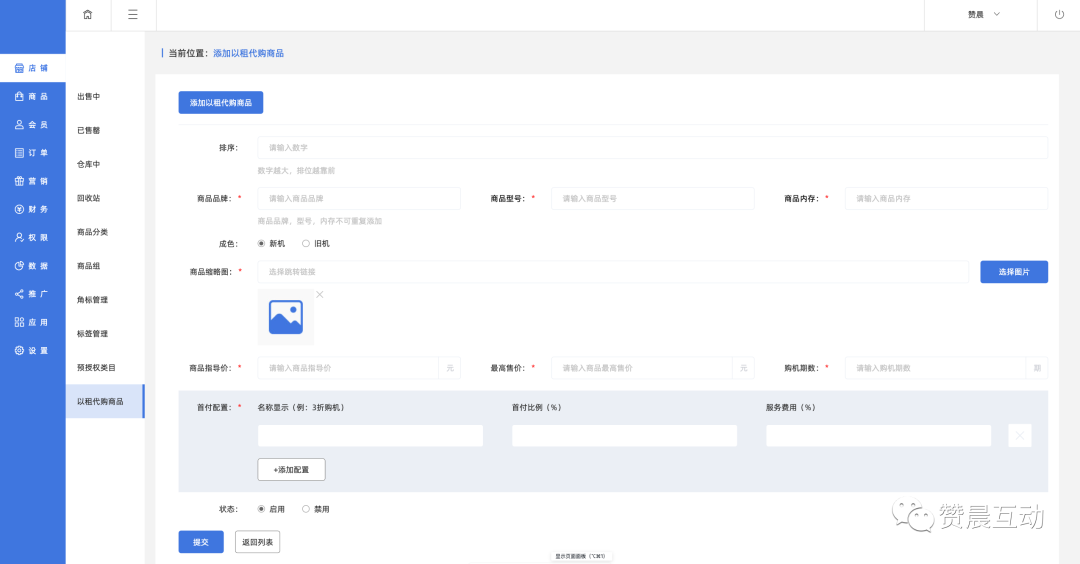
Task: Set status to 禁用
Action: pos(306,509)
